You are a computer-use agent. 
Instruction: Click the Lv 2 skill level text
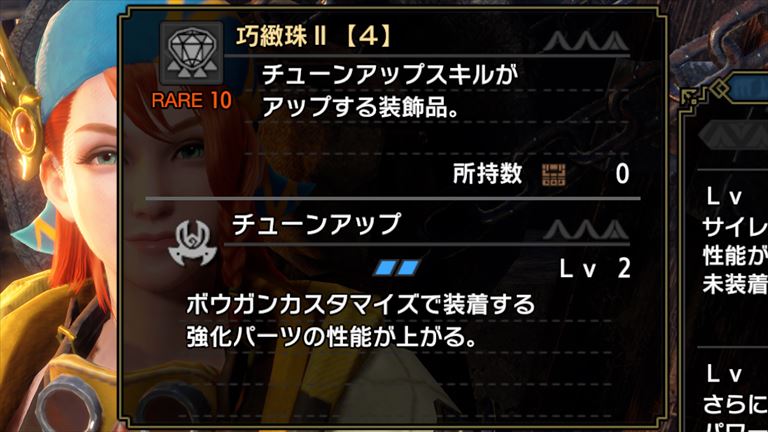[595, 268]
